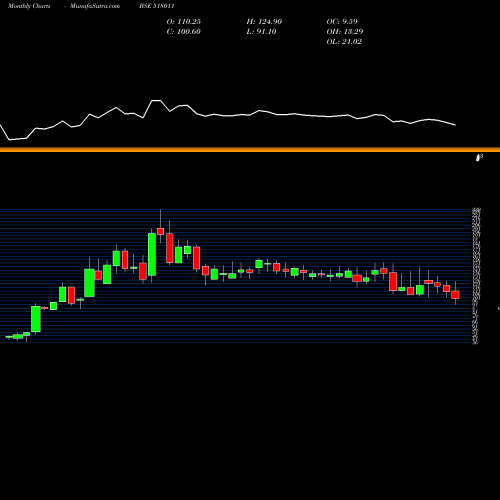Image resolution: width=500 pixels, height=500 pixels.
Task: Click the close value "C: 100.60"
Action: pyautogui.click(x=184, y=32)
